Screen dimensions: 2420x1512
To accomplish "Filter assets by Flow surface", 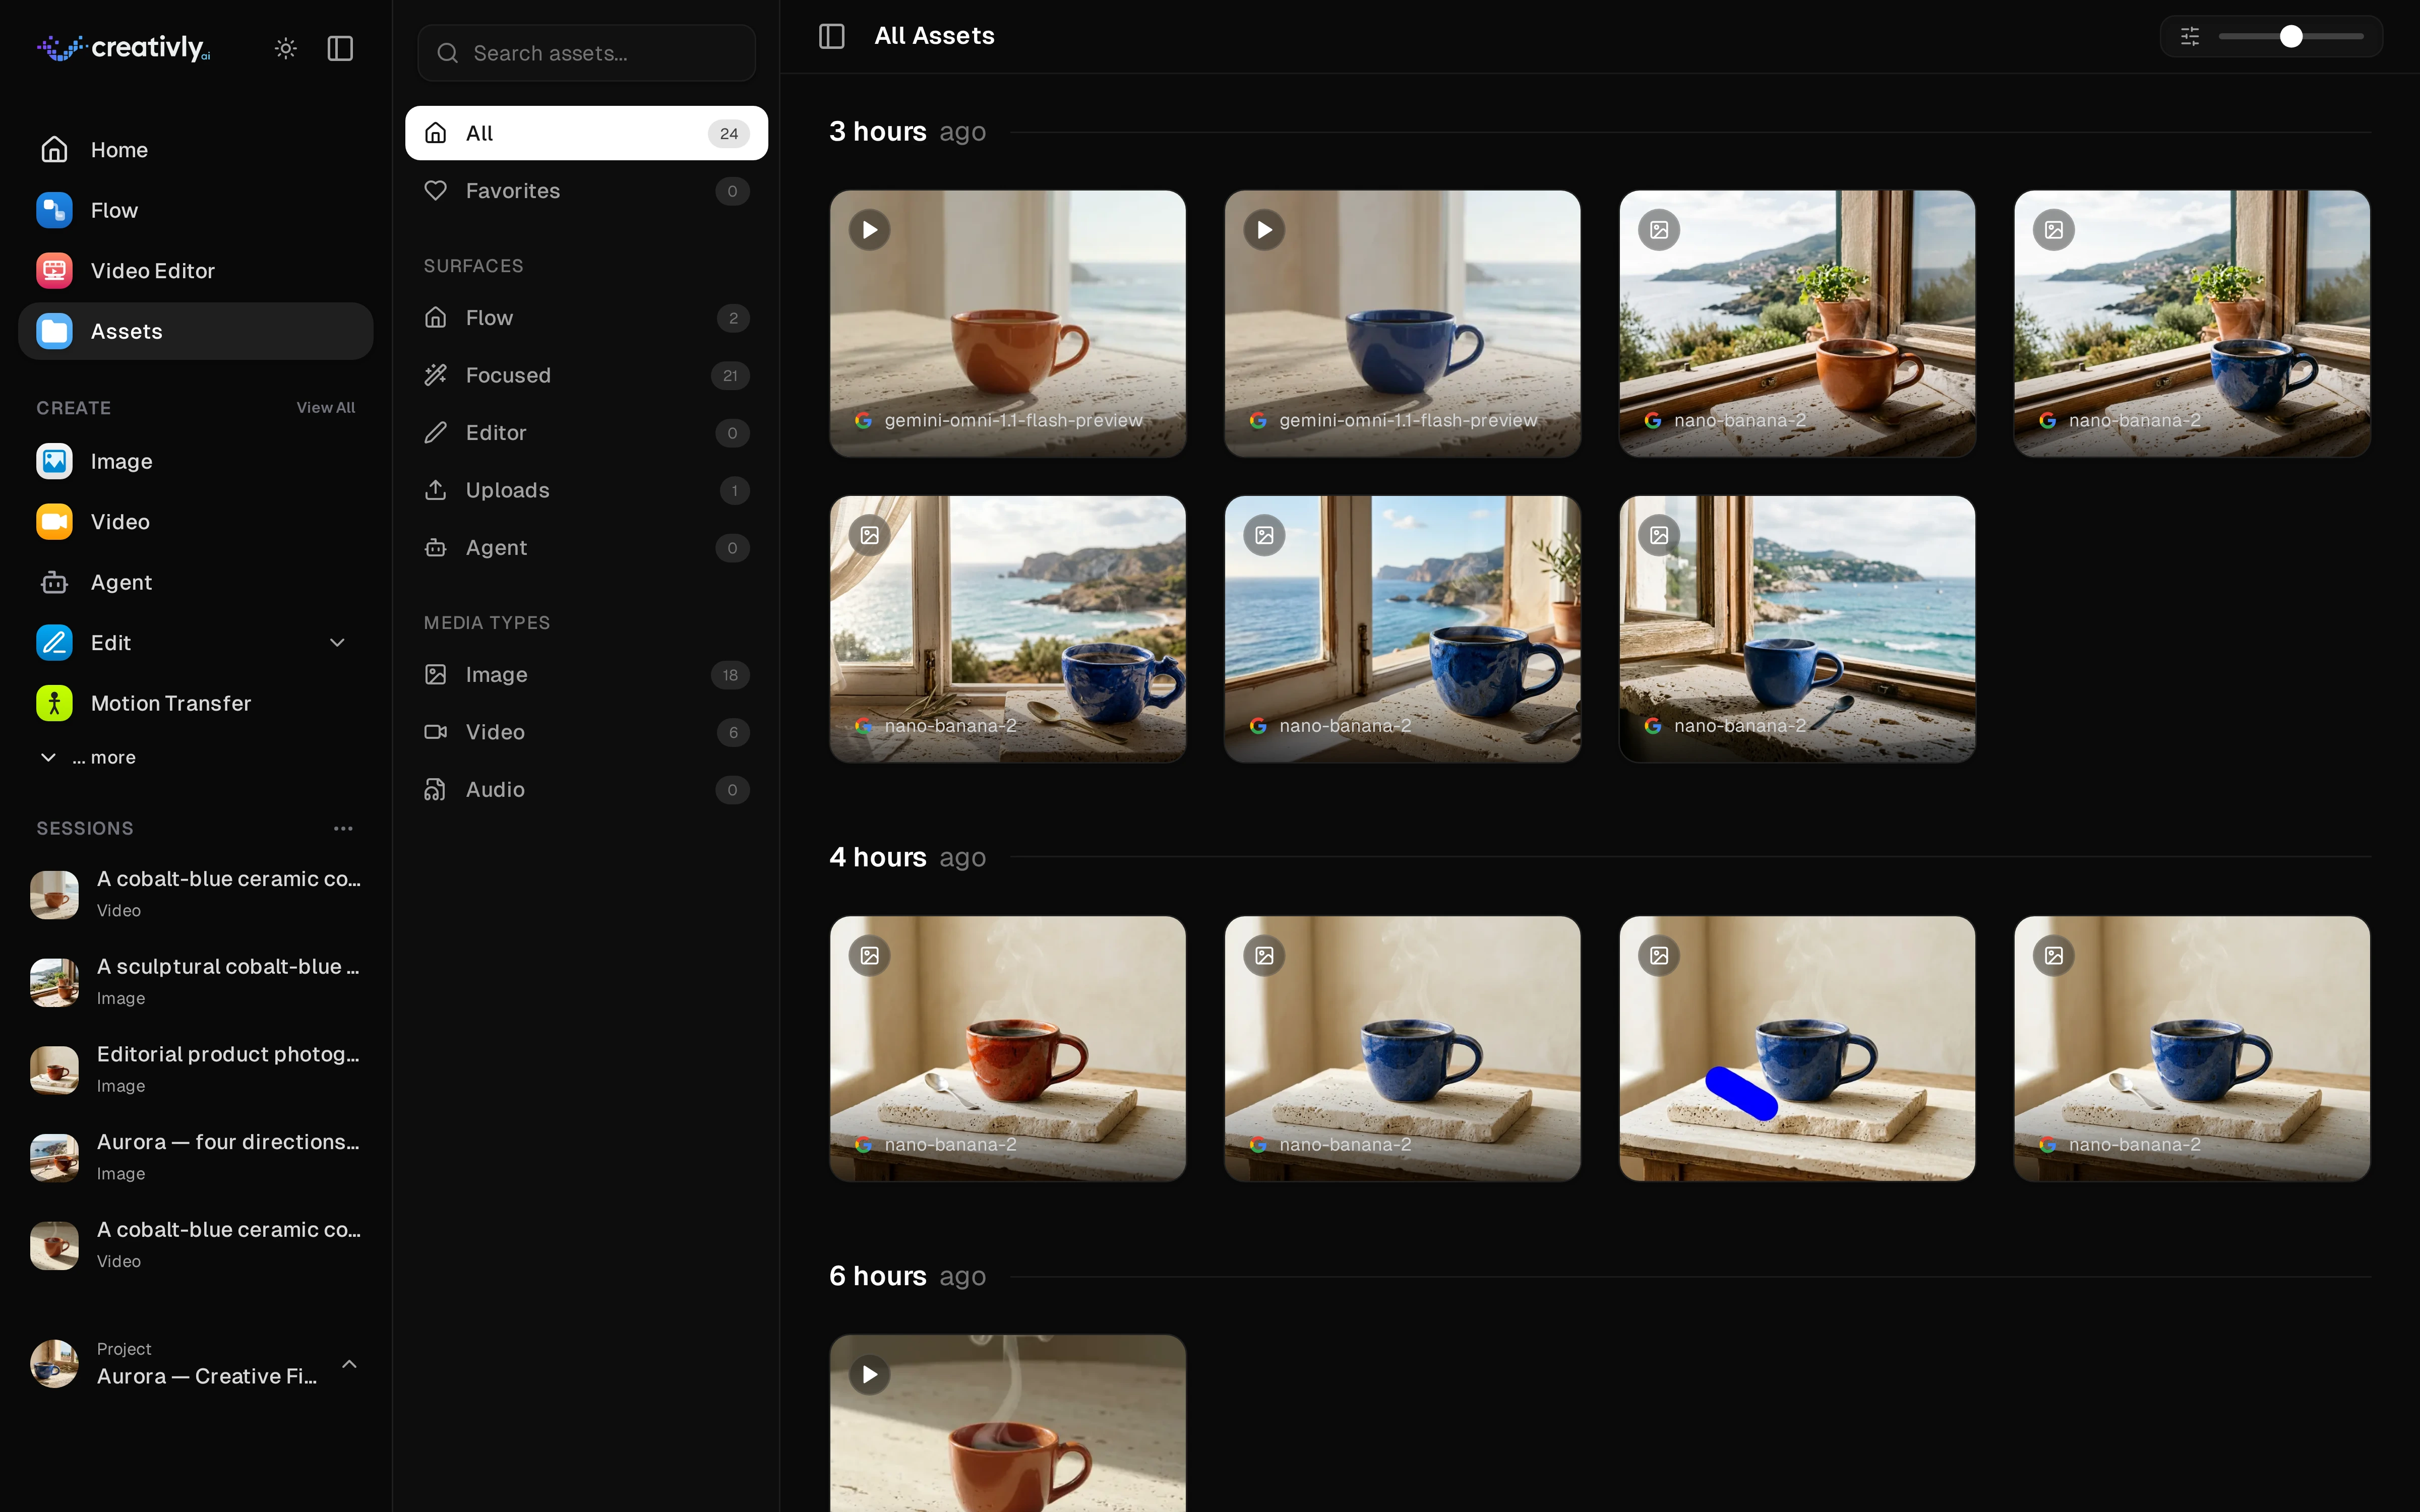I will [x=587, y=318].
